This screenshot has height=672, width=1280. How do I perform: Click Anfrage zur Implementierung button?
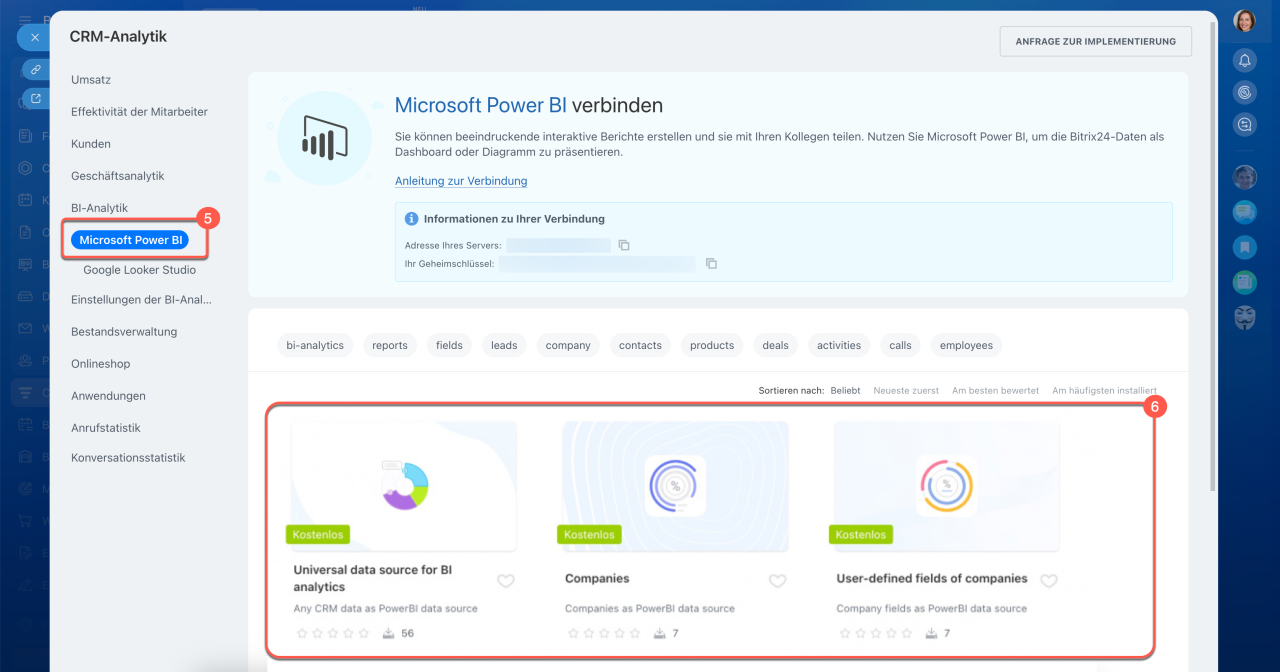click(1096, 41)
